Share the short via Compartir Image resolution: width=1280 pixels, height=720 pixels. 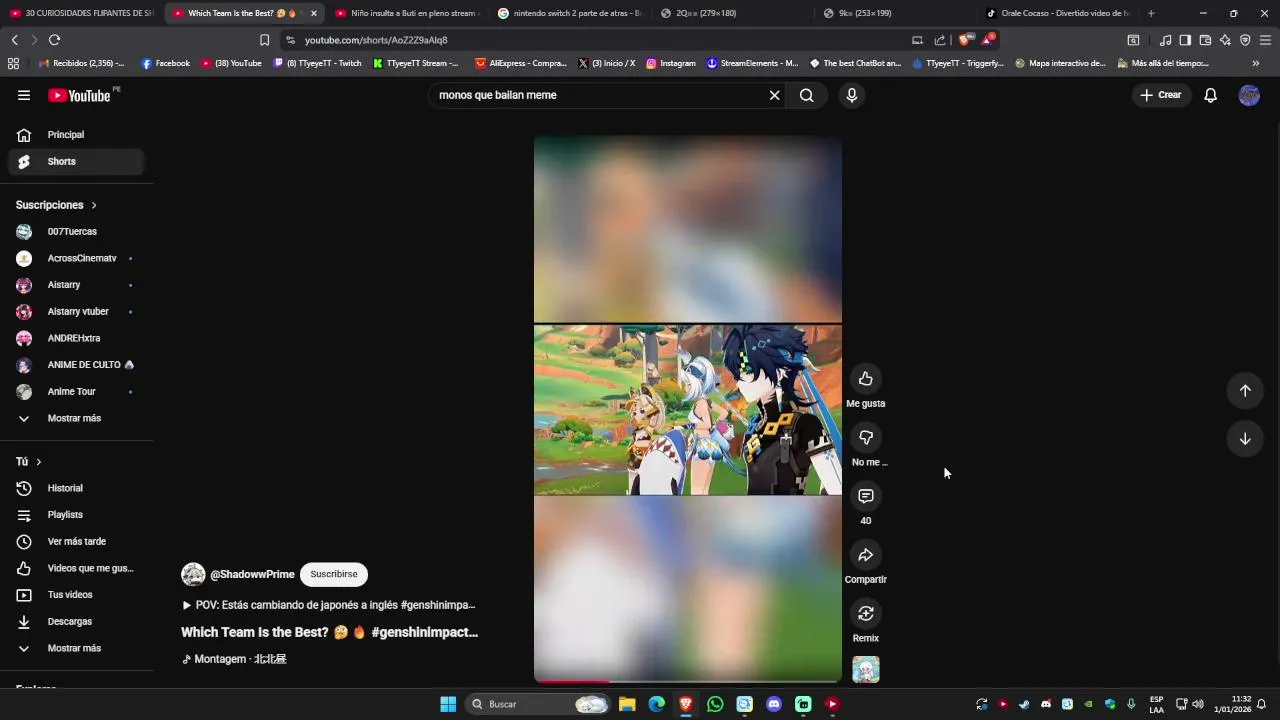(x=866, y=555)
